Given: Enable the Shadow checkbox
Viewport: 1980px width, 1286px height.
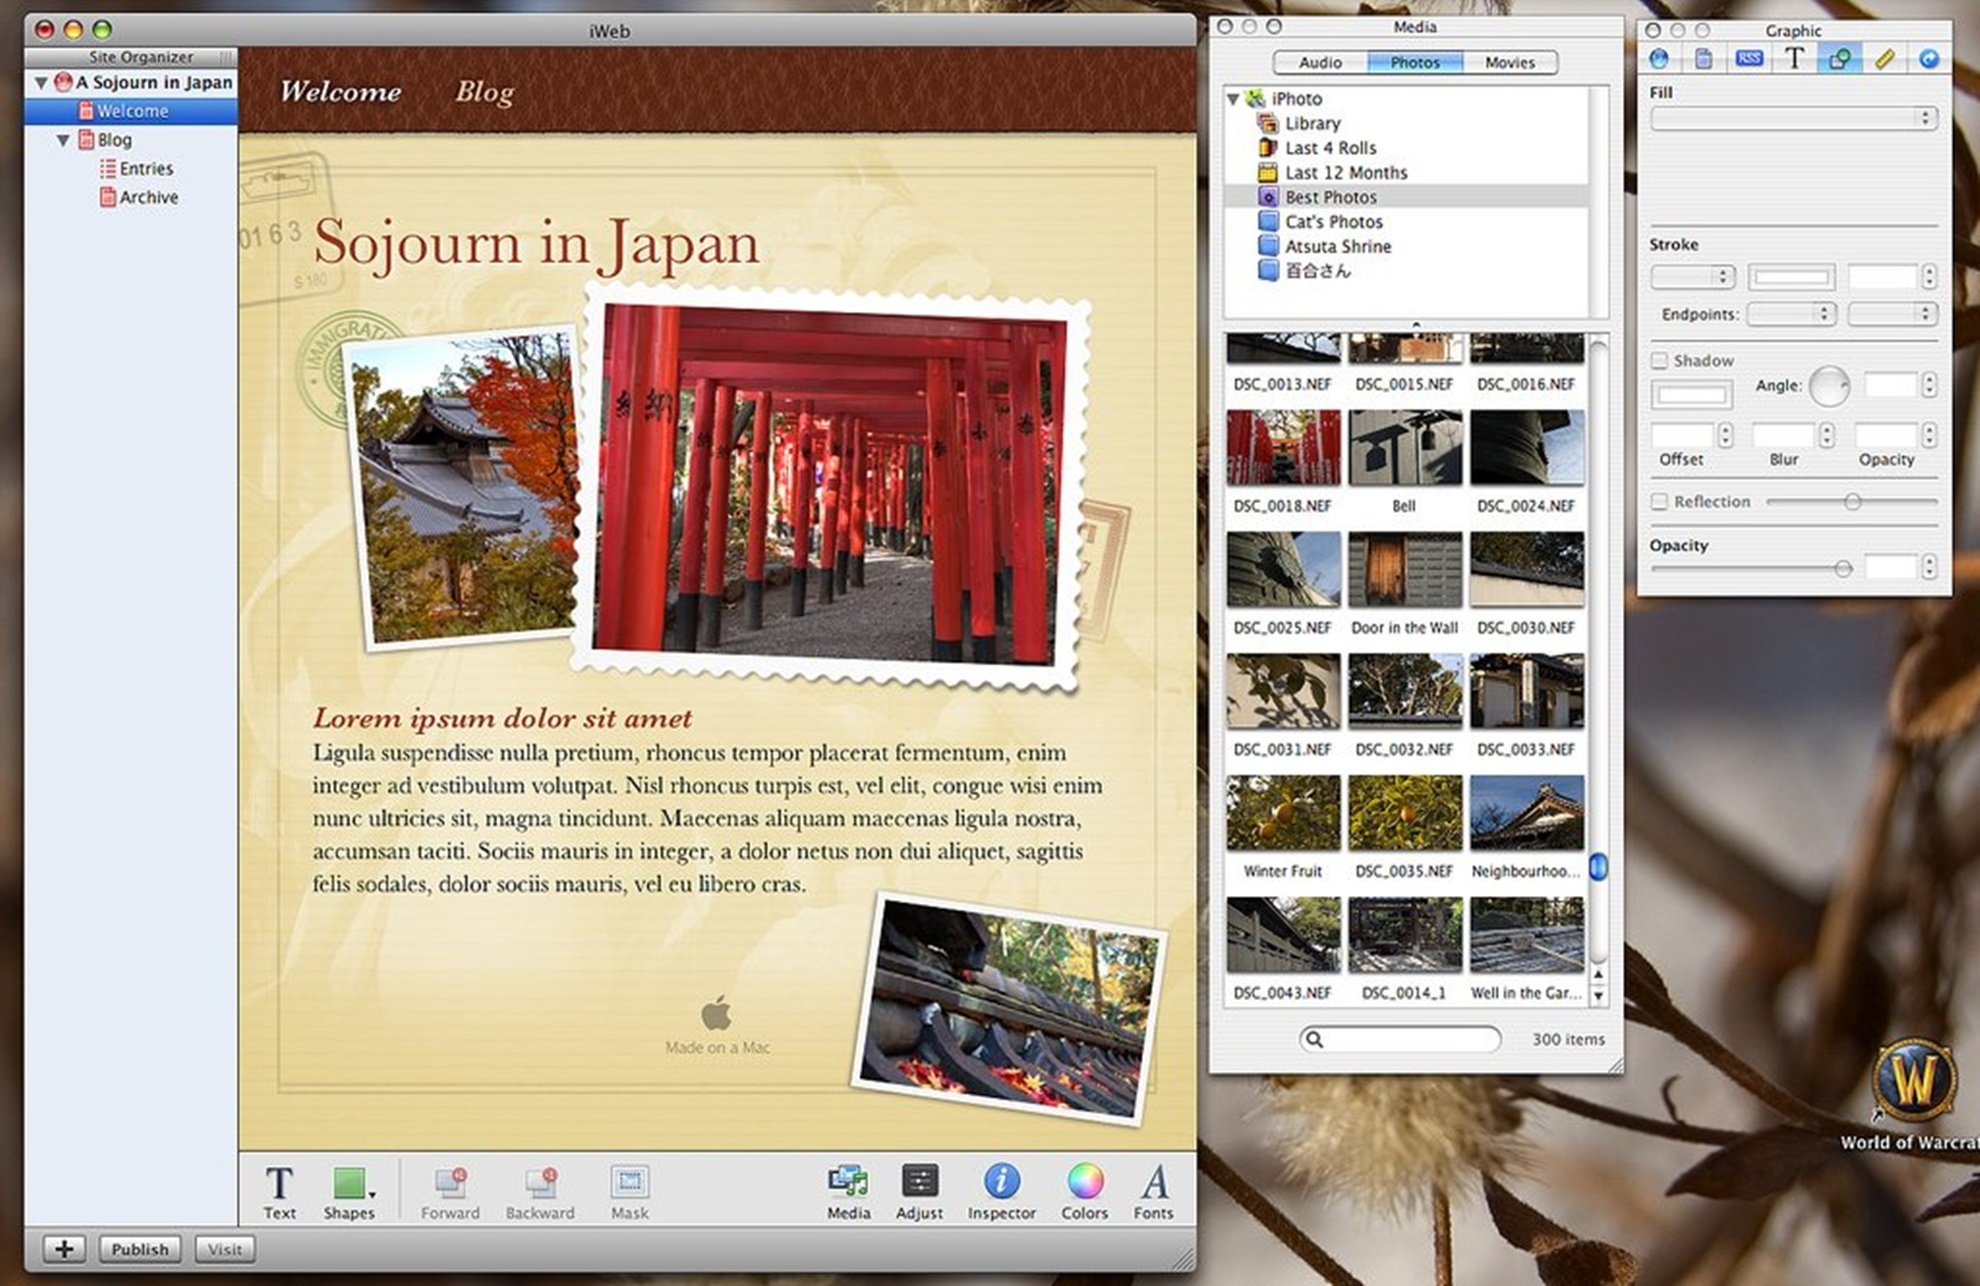Looking at the screenshot, I should tap(1660, 360).
